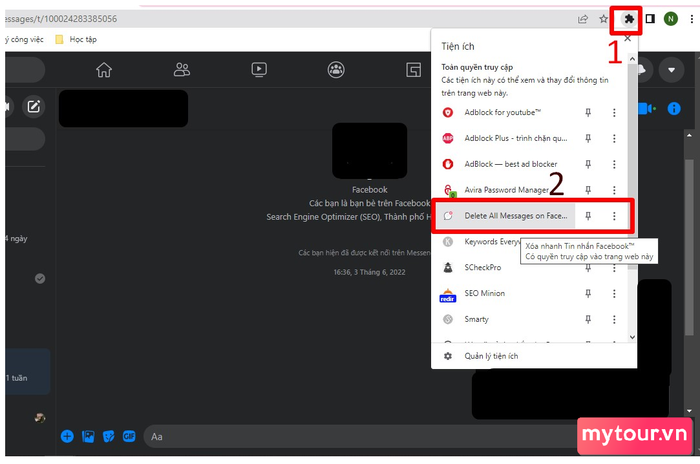Pin Delete All Messages on Facebook extension
This screenshot has width=700, height=464.
click(589, 216)
